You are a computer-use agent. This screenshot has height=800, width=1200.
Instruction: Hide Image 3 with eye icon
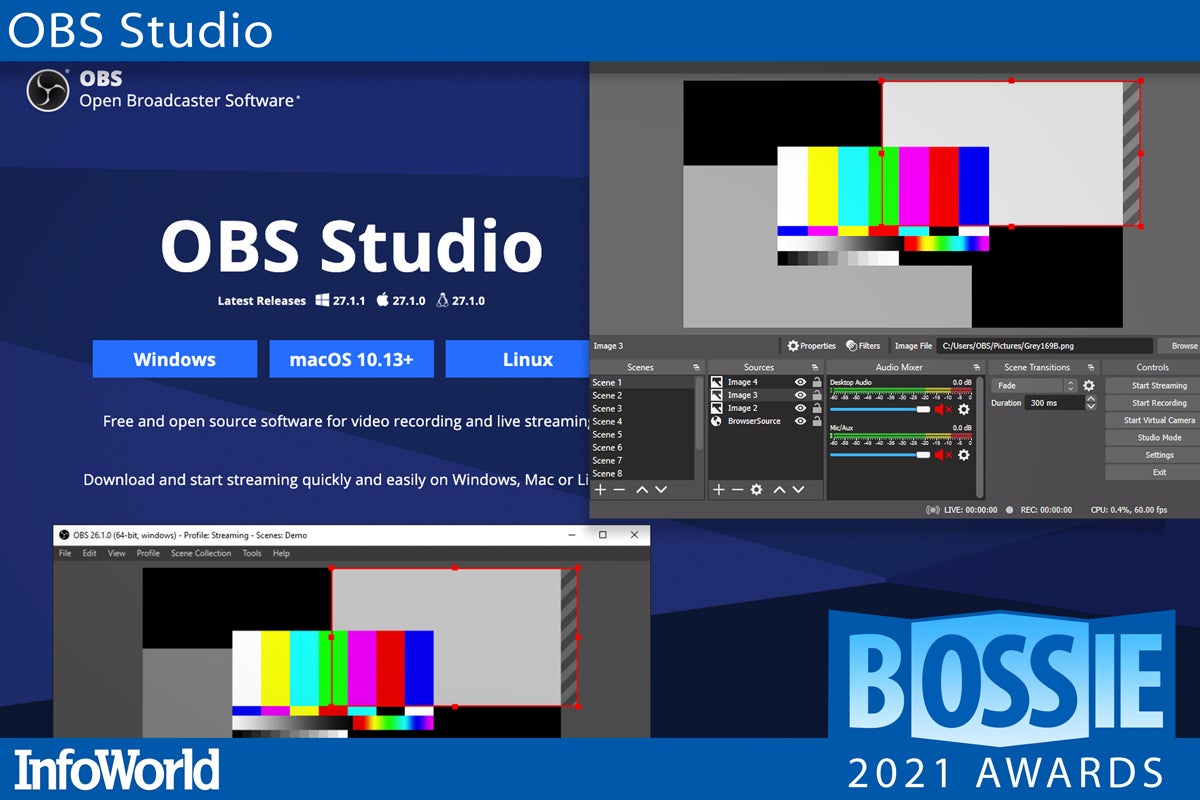(x=800, y=395)
